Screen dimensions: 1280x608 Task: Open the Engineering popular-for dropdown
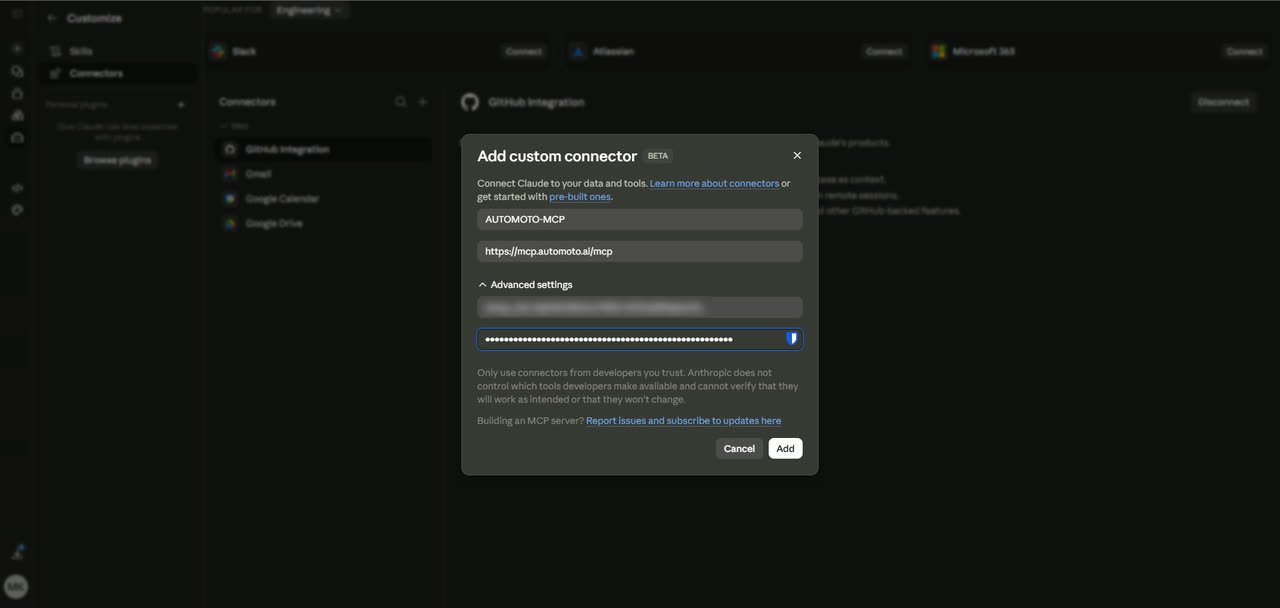[x=309, y=10]
